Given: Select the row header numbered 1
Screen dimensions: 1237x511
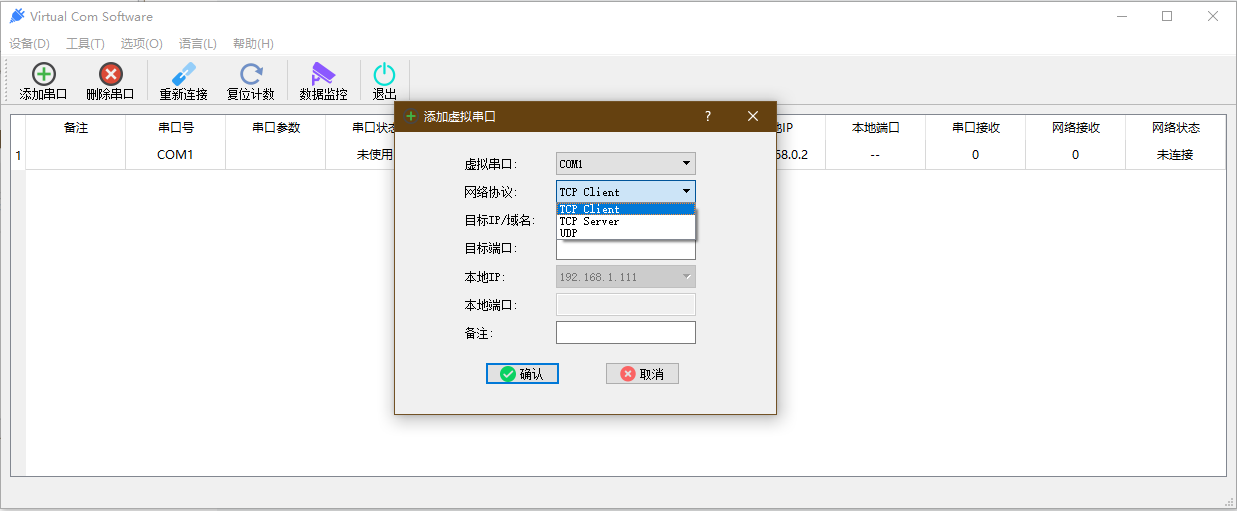Looking at the screenshot, I should point(18,155).
